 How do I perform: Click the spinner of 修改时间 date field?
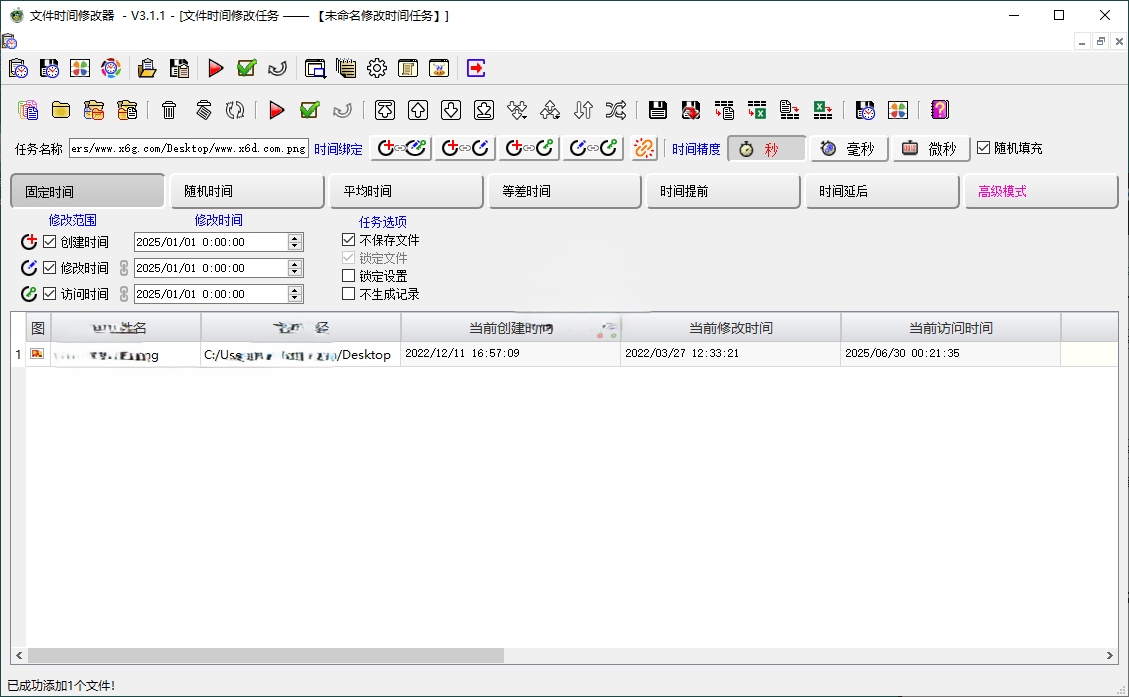click(x=294, y=268)
